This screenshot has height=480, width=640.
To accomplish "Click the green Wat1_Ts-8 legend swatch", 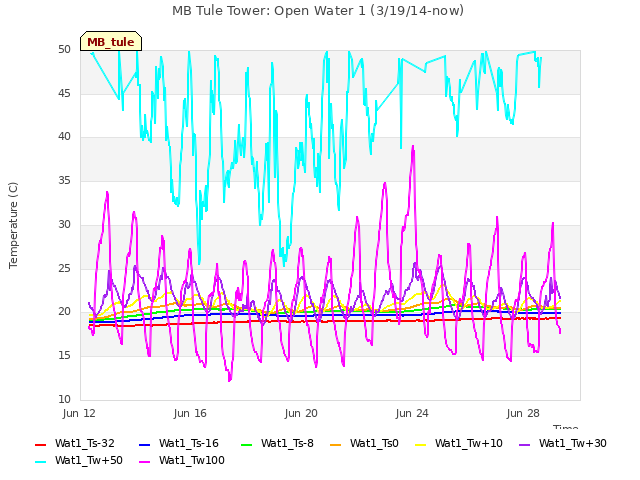I will 247,444.
